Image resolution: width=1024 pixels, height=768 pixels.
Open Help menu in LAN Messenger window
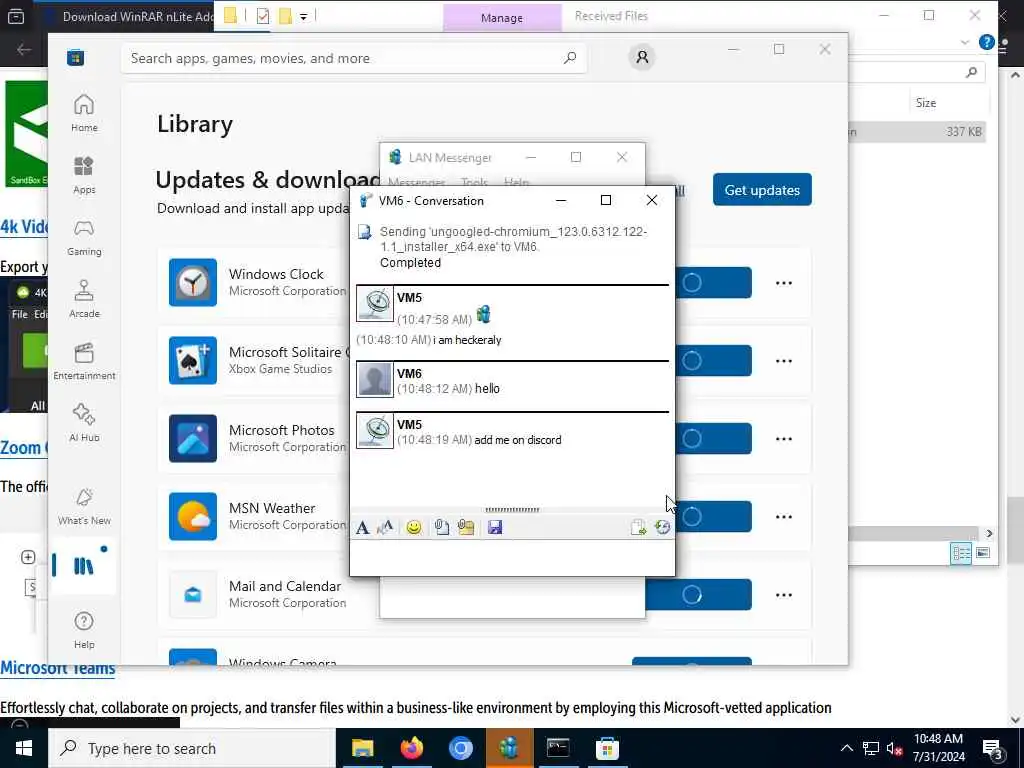click(x=516, y=182)
